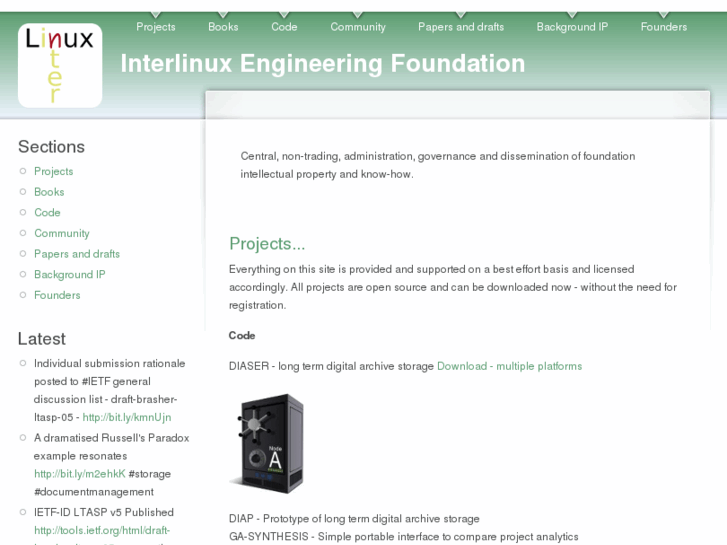This screenshot has width=727, height=545.
Task: Open Community in the top navigation
Action: (358, 27)
